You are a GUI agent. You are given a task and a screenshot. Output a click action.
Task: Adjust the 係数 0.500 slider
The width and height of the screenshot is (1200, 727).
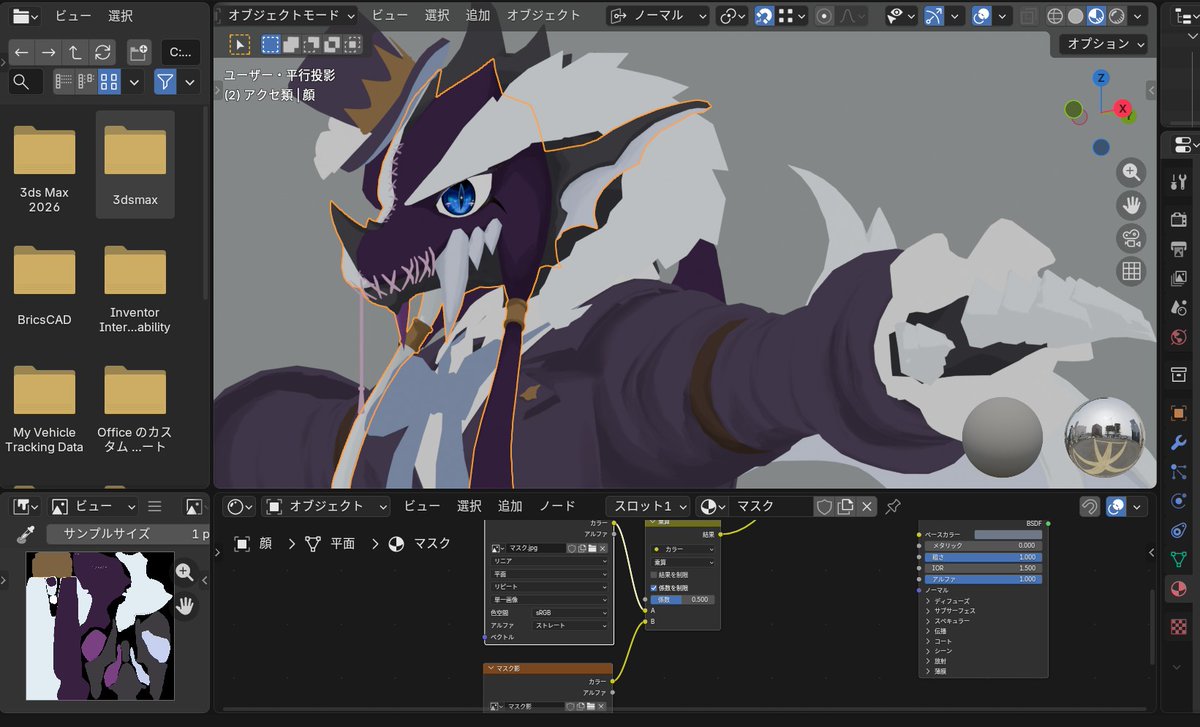[x=682, y=599]
